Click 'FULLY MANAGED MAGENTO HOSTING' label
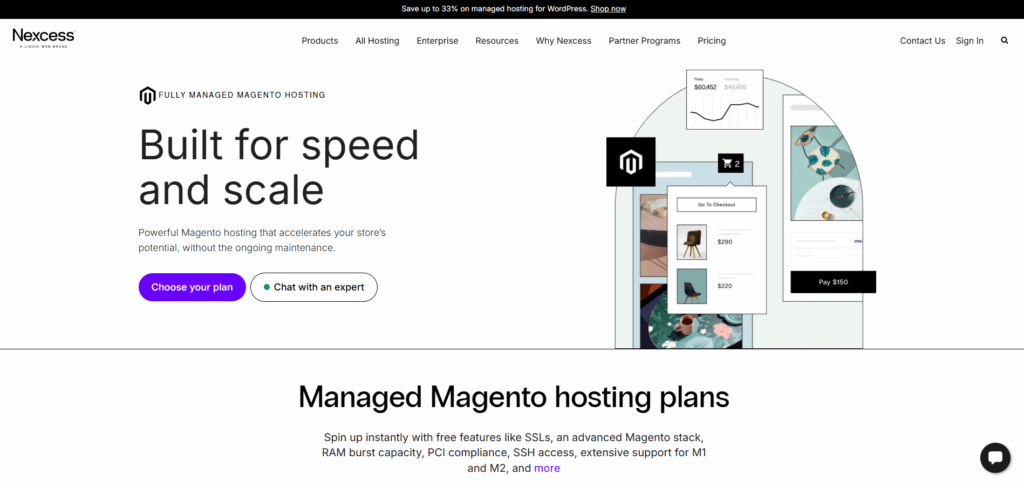This screenshot has width=1024, height=487. pyautogui.click(x=242, y=95)
